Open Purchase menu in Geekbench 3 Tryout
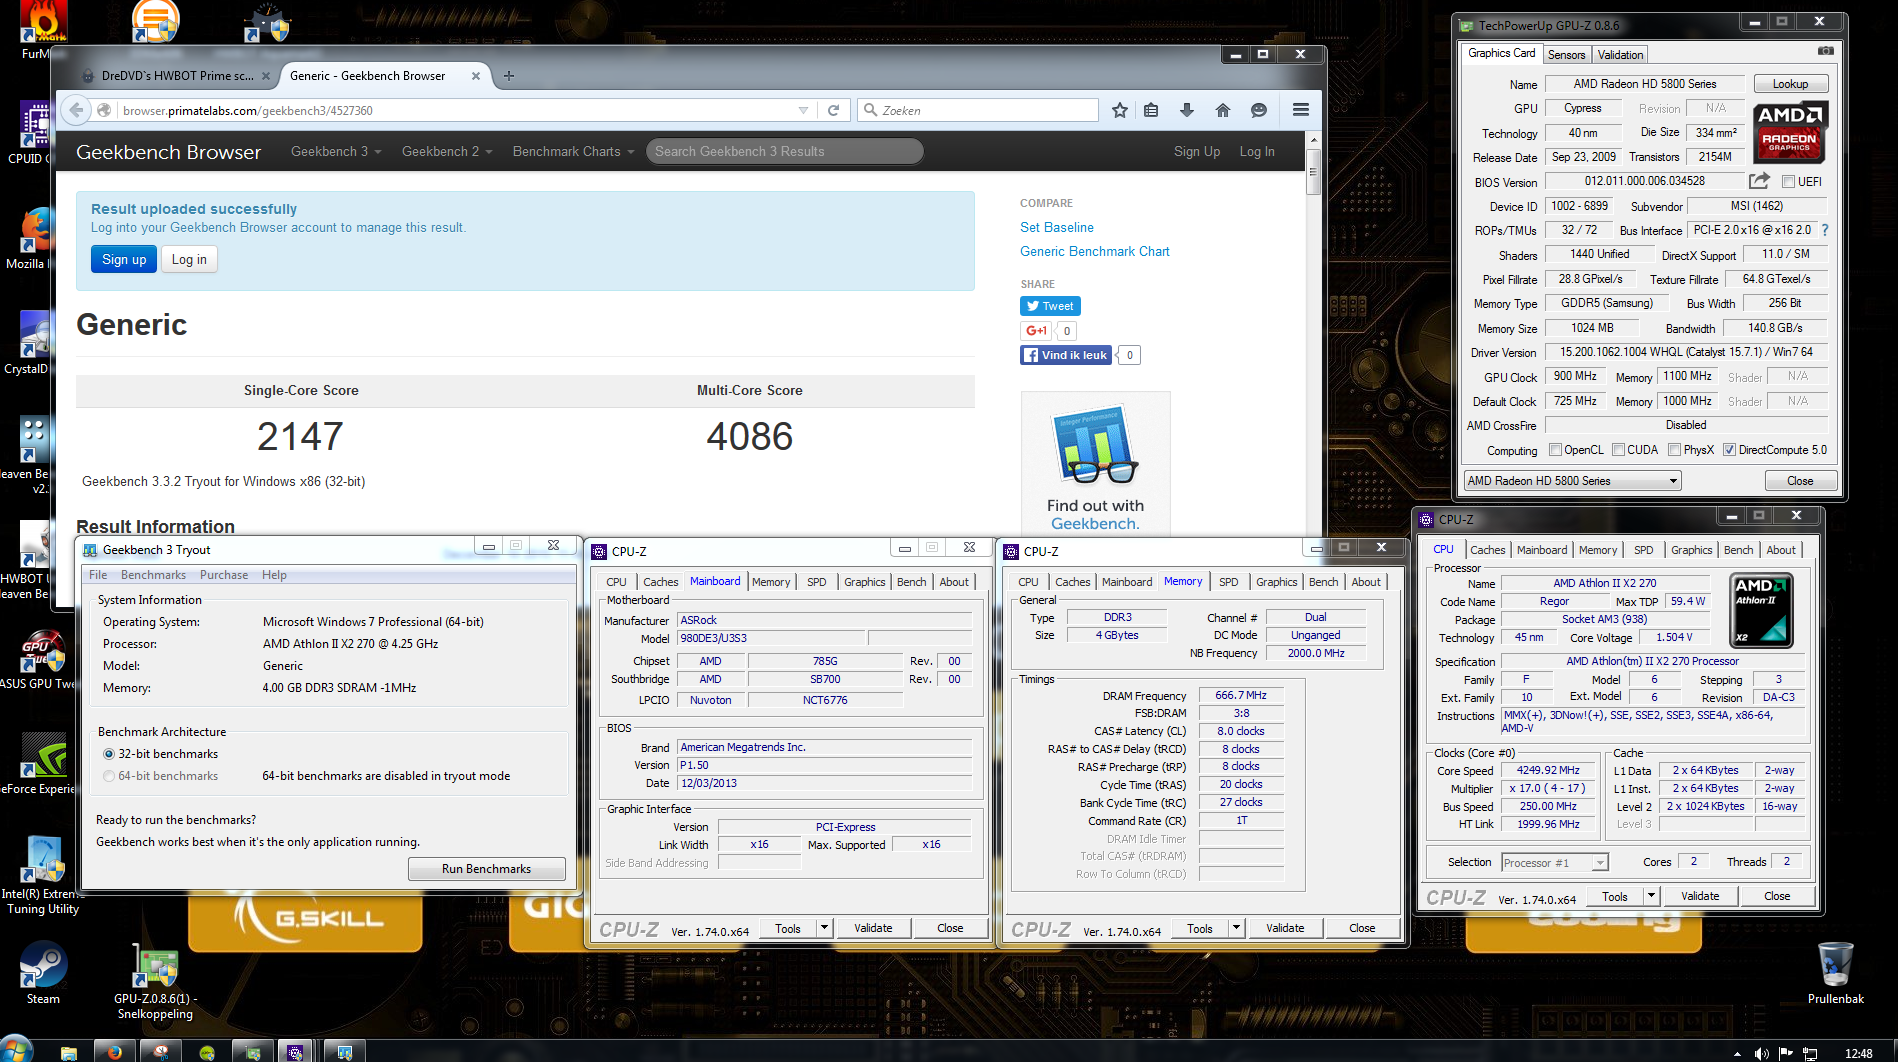 click(x=224, y=575)
